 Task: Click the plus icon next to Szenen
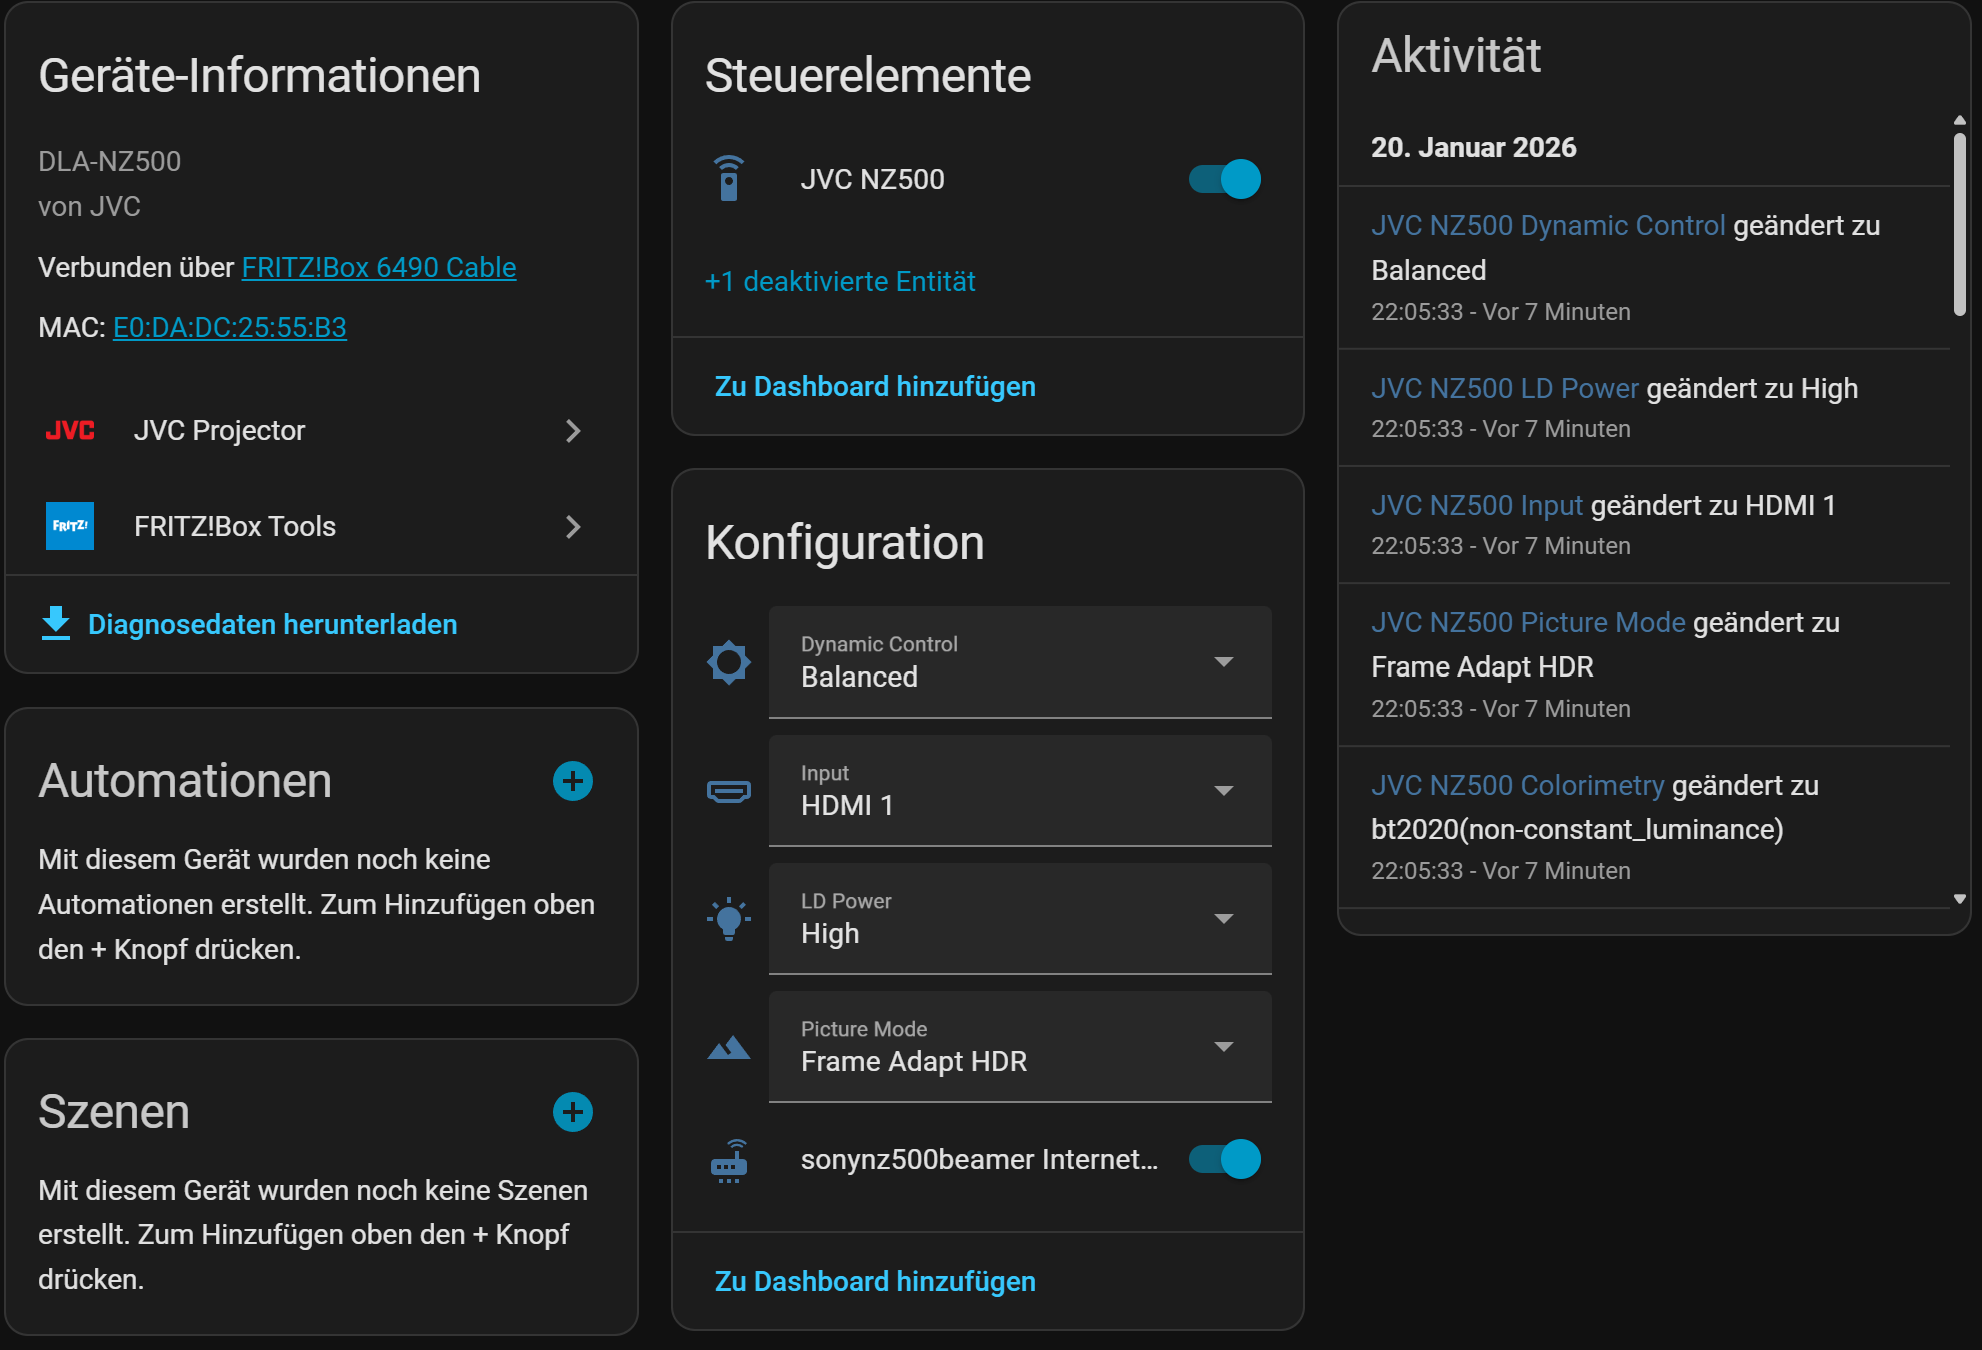click(573, 1112)
